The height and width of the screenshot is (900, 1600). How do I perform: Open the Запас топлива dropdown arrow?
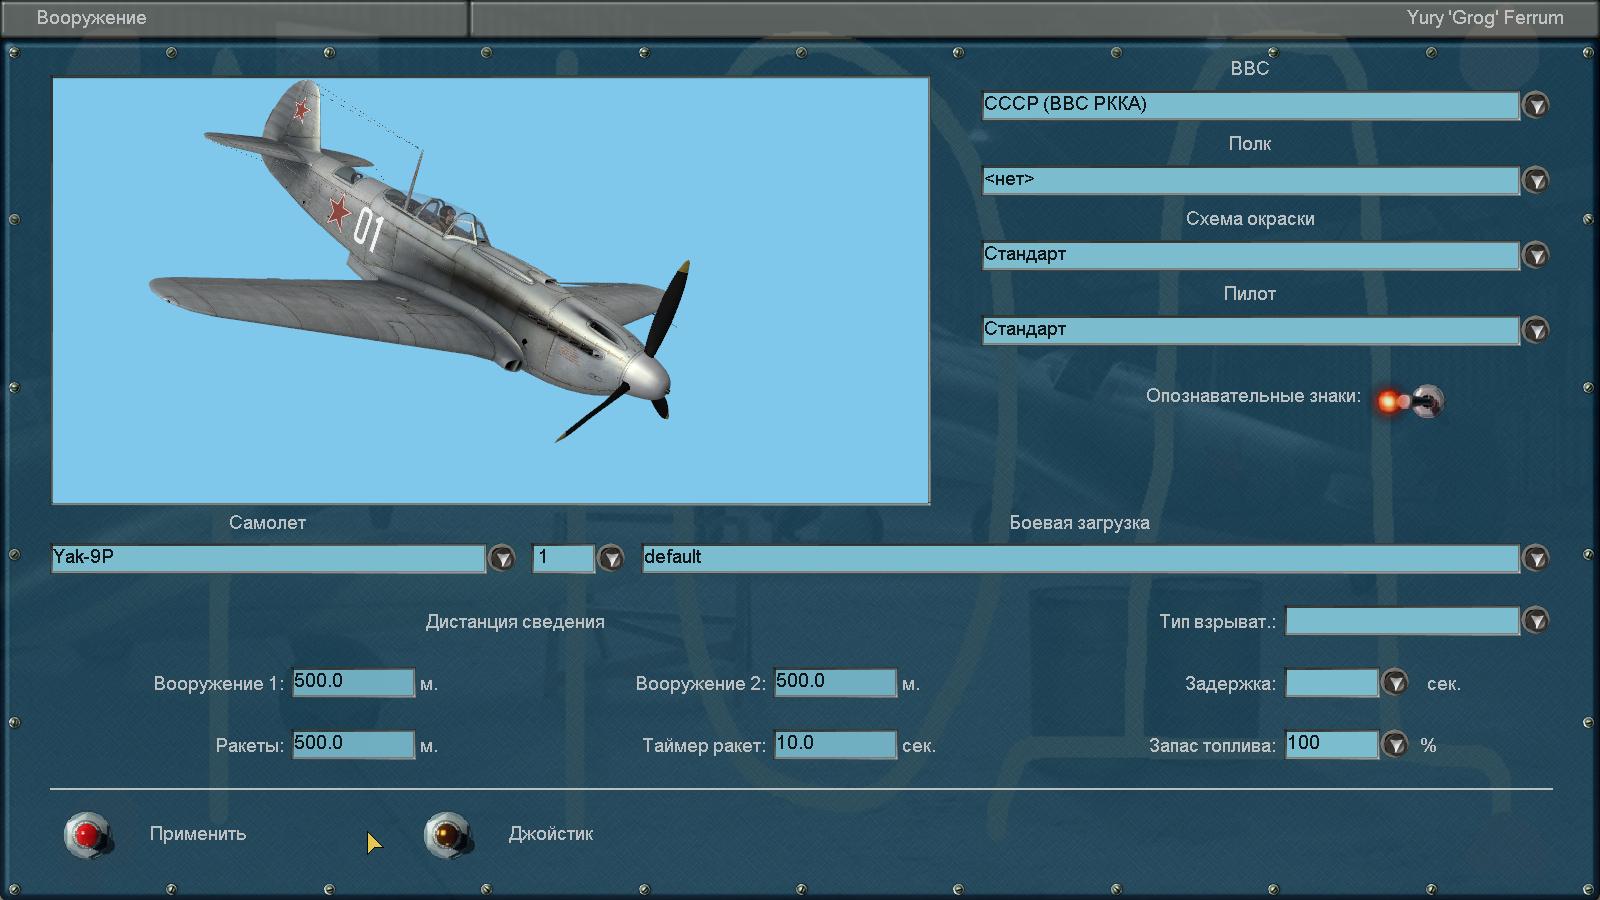click(1394, 745)
